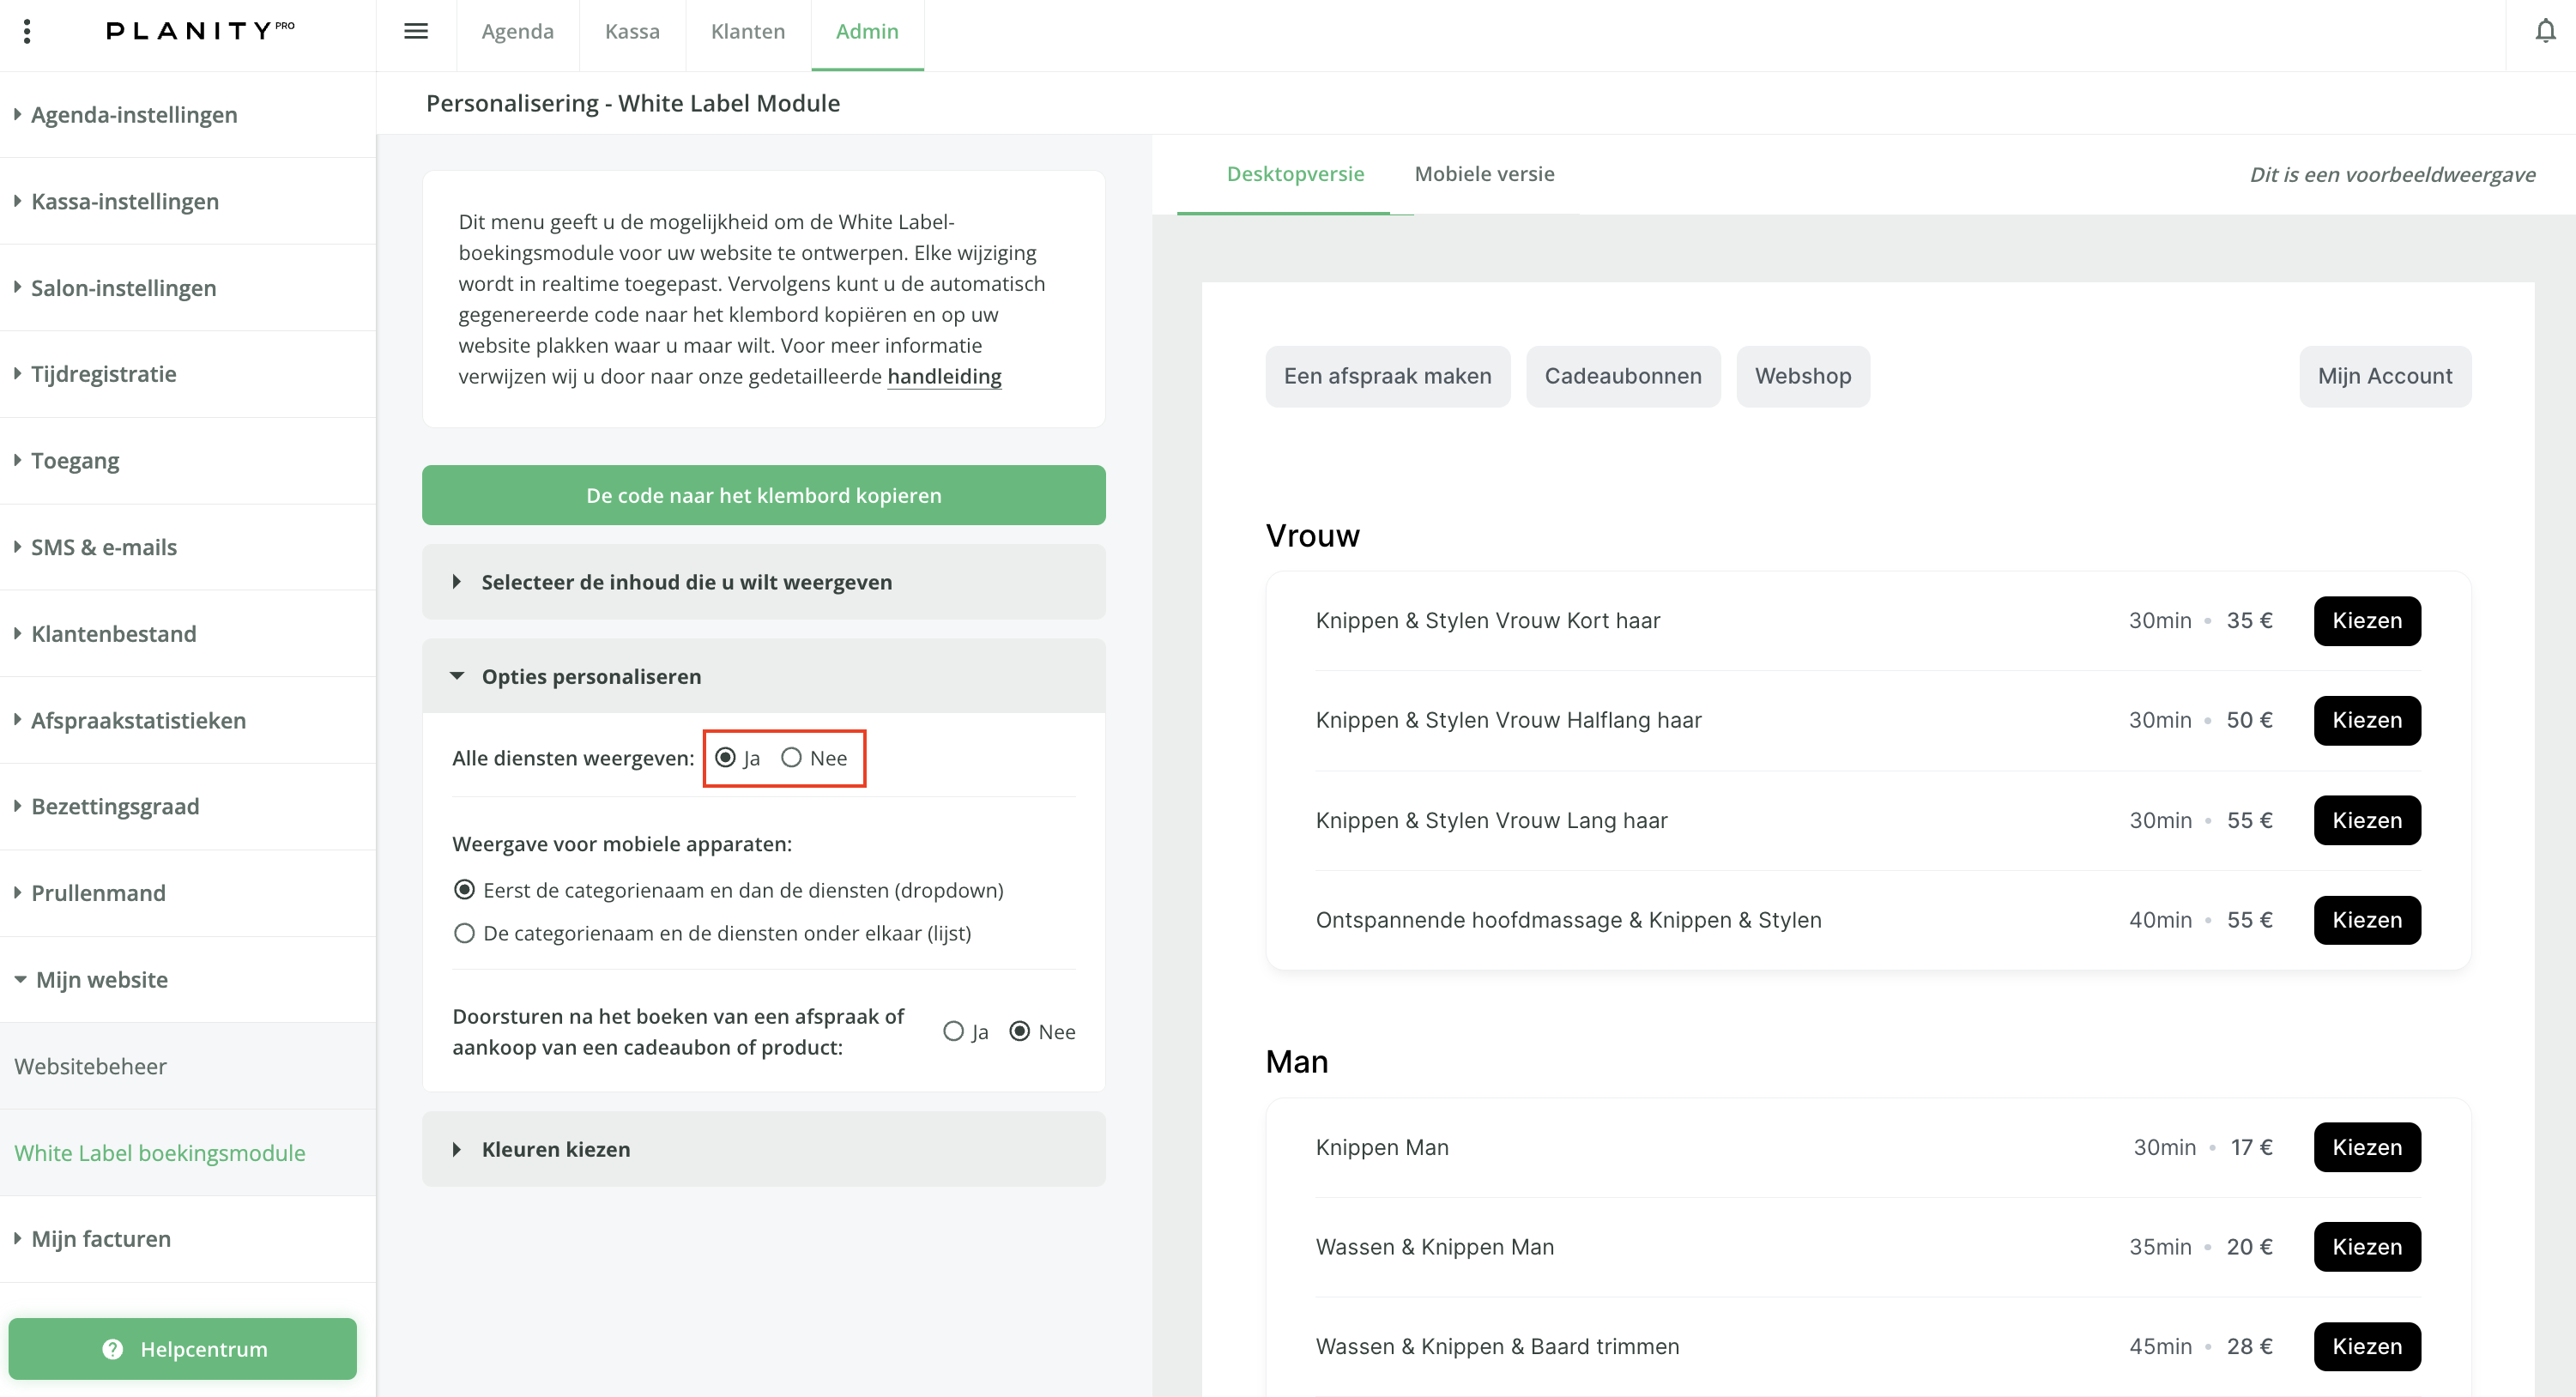The height and width of the screenshot is (1397, 2576).
Task: Open the Agenda tab
Action: coord(517,31)
